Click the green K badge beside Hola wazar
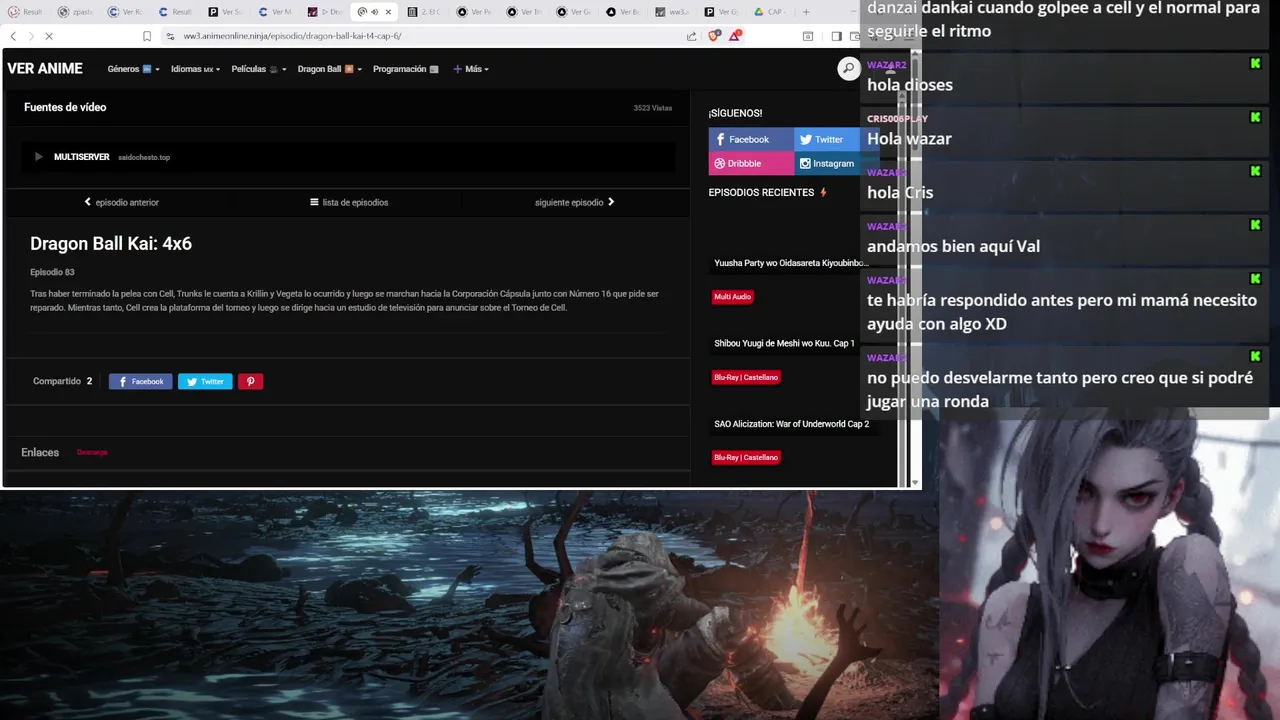The image size is (1280, 720). (1255, 117)
